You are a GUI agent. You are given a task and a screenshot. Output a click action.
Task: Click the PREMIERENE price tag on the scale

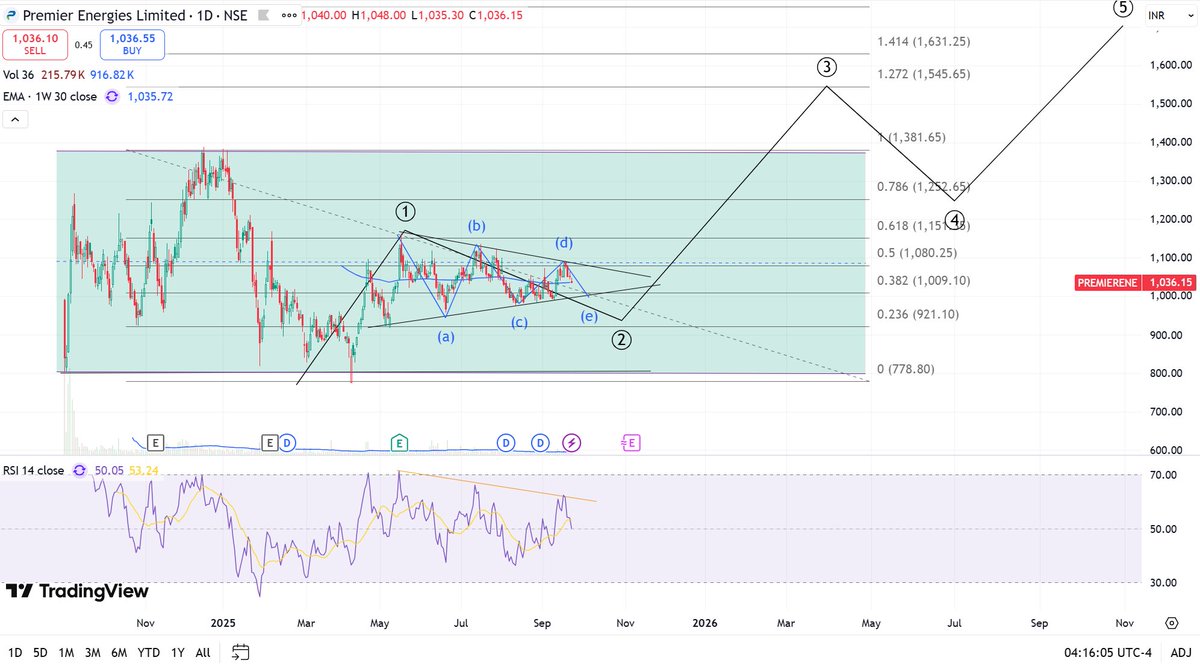click(1135, 283)
